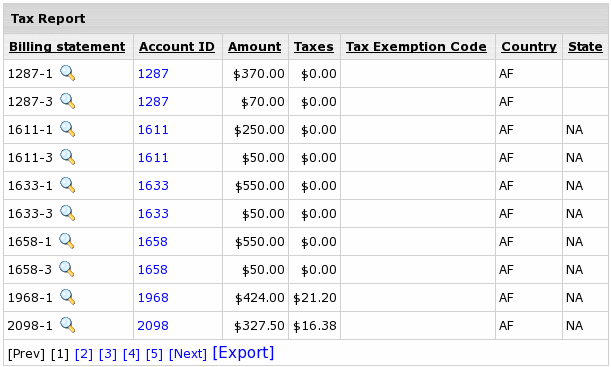Sort the report by Country
The image size is (611, 367).
point(529,47)
